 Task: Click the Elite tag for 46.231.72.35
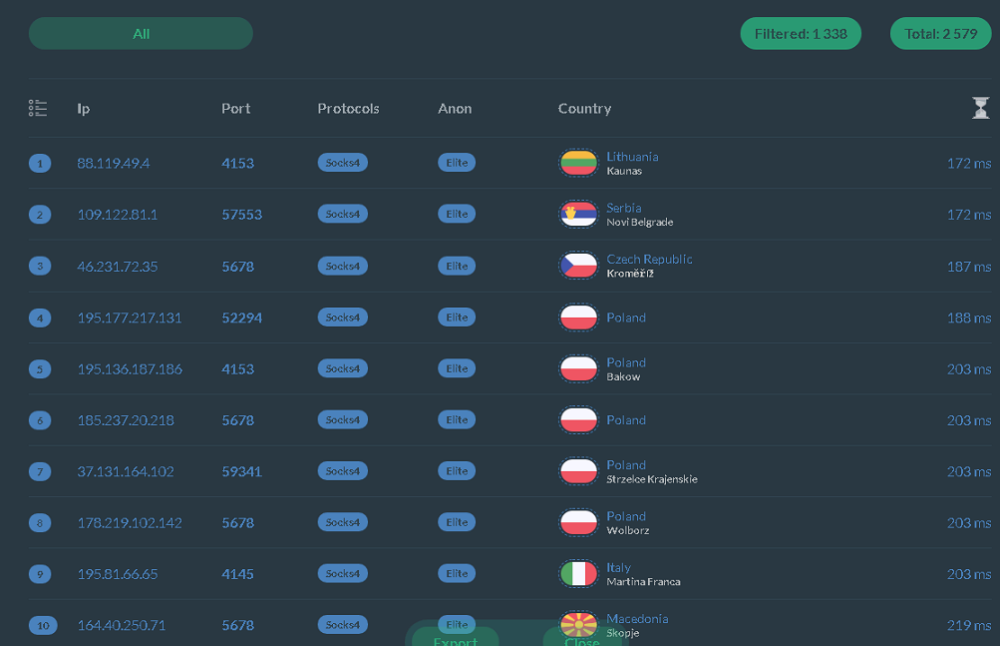coord(456,266)
